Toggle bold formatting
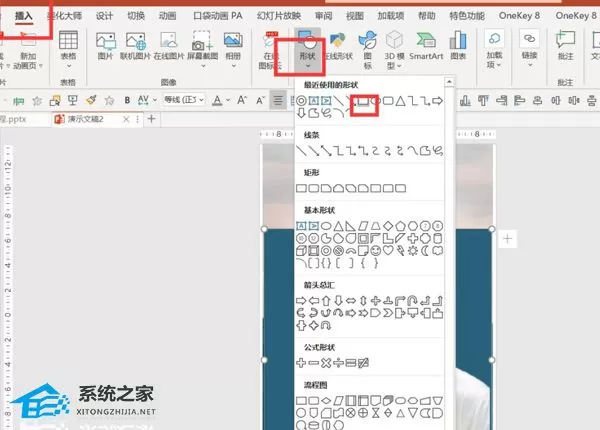600x430 pixels. click(x=127, y=100)
